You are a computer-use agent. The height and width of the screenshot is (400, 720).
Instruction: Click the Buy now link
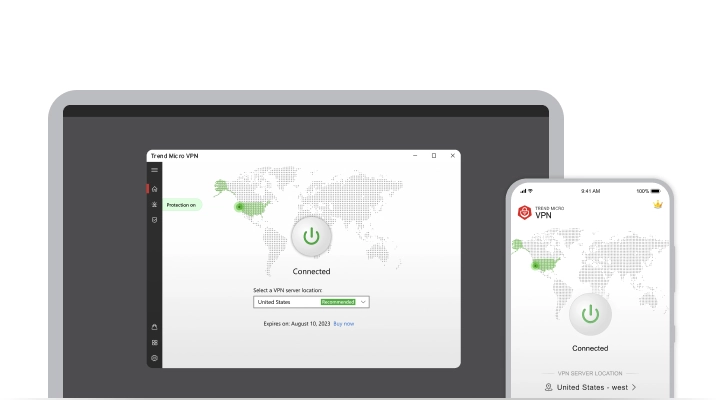tap(343, 324)
